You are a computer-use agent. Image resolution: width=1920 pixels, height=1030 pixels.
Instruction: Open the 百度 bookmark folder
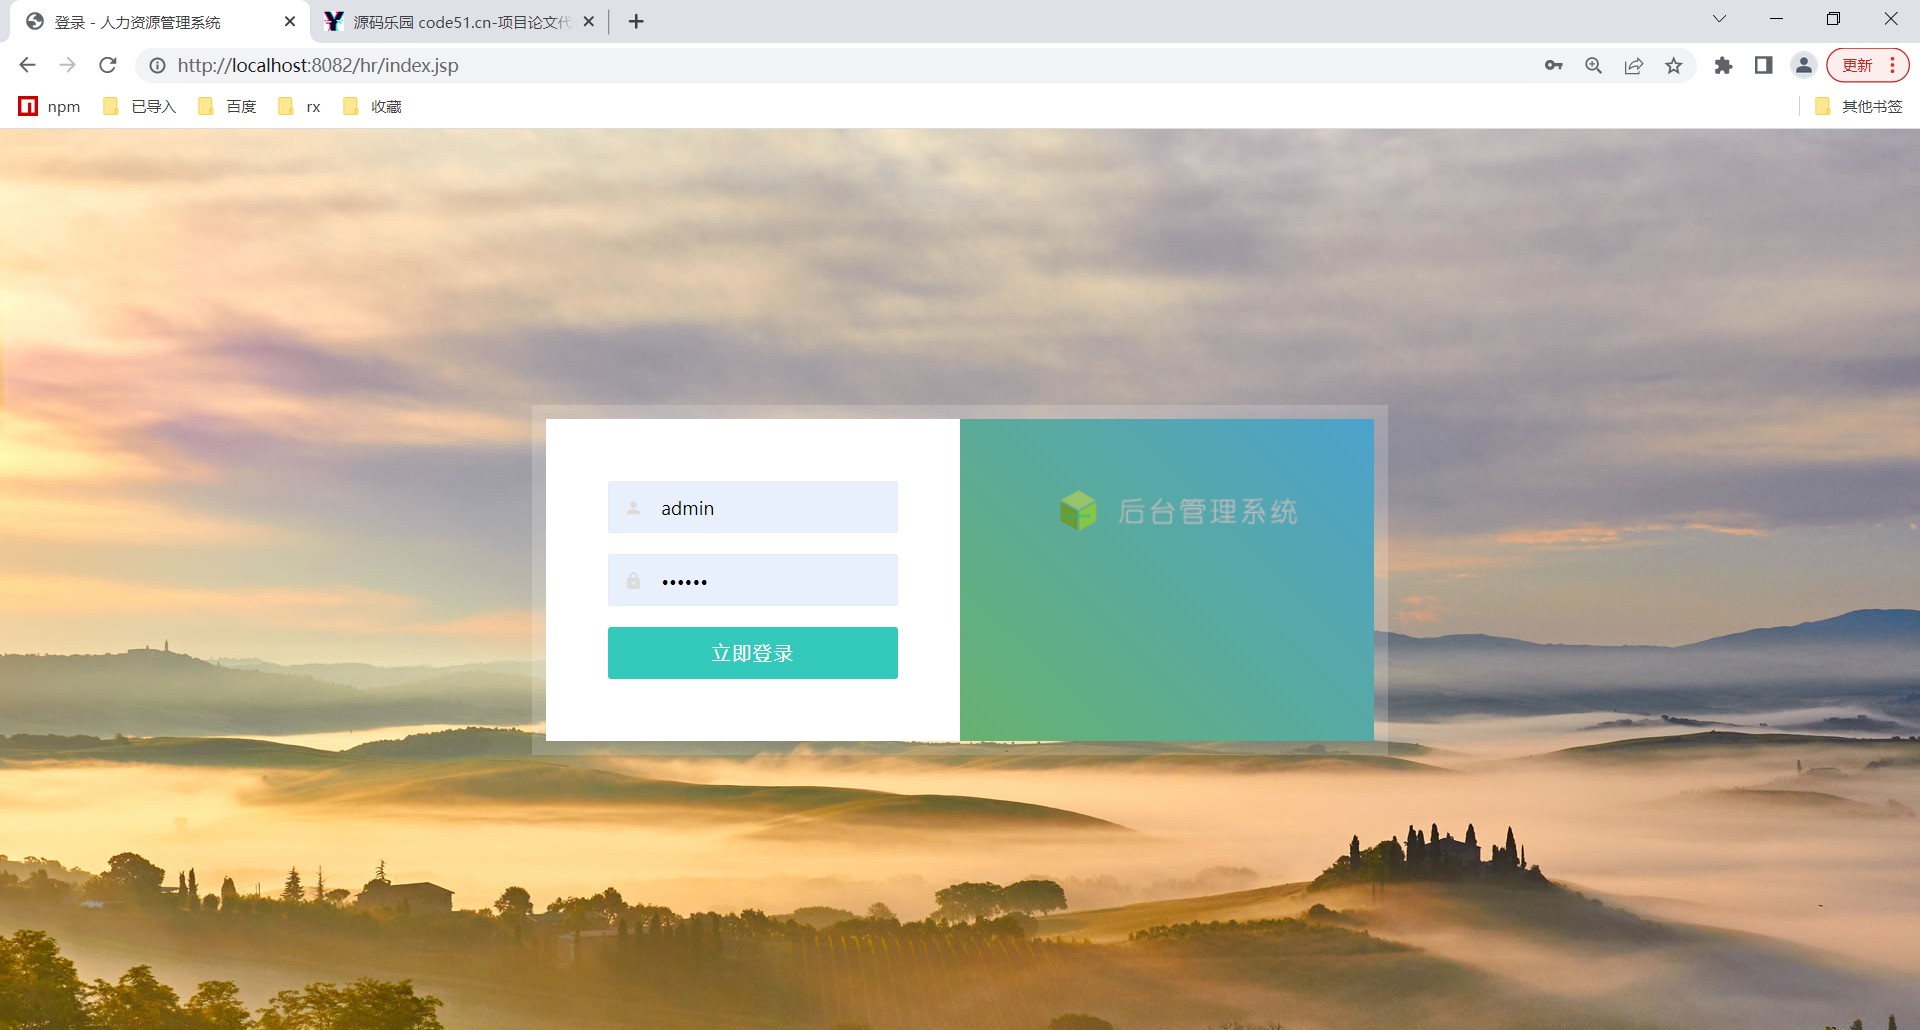tap(228, 106)
